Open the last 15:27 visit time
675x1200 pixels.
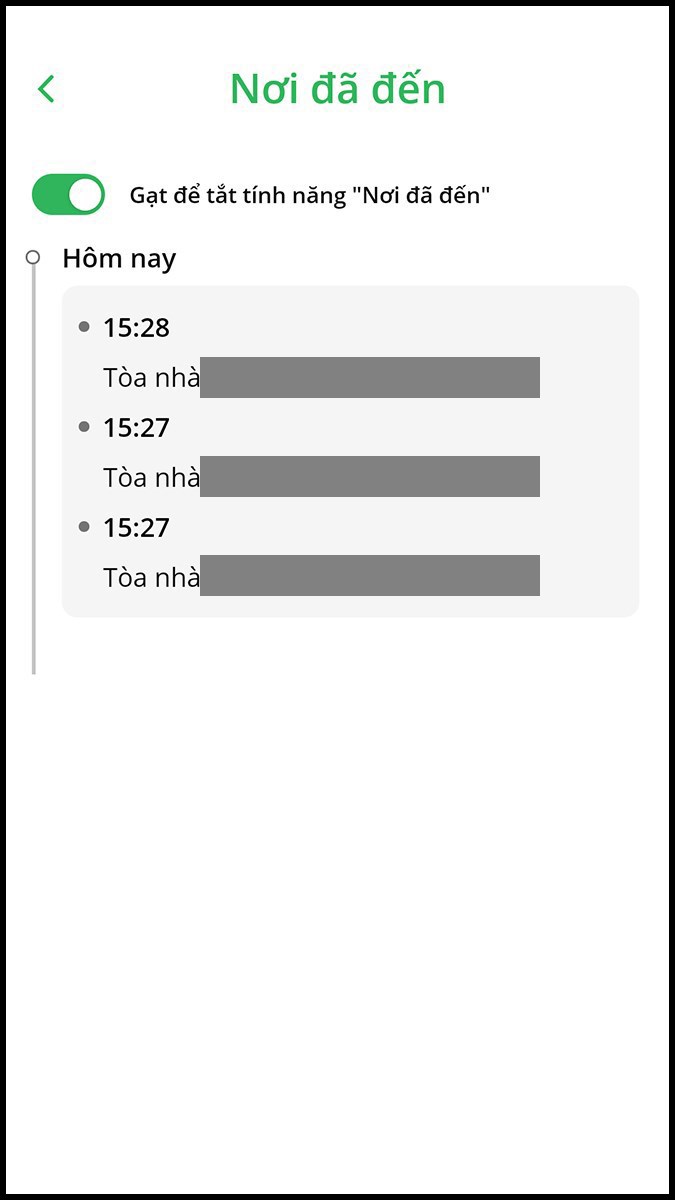[x=136, y=527]
